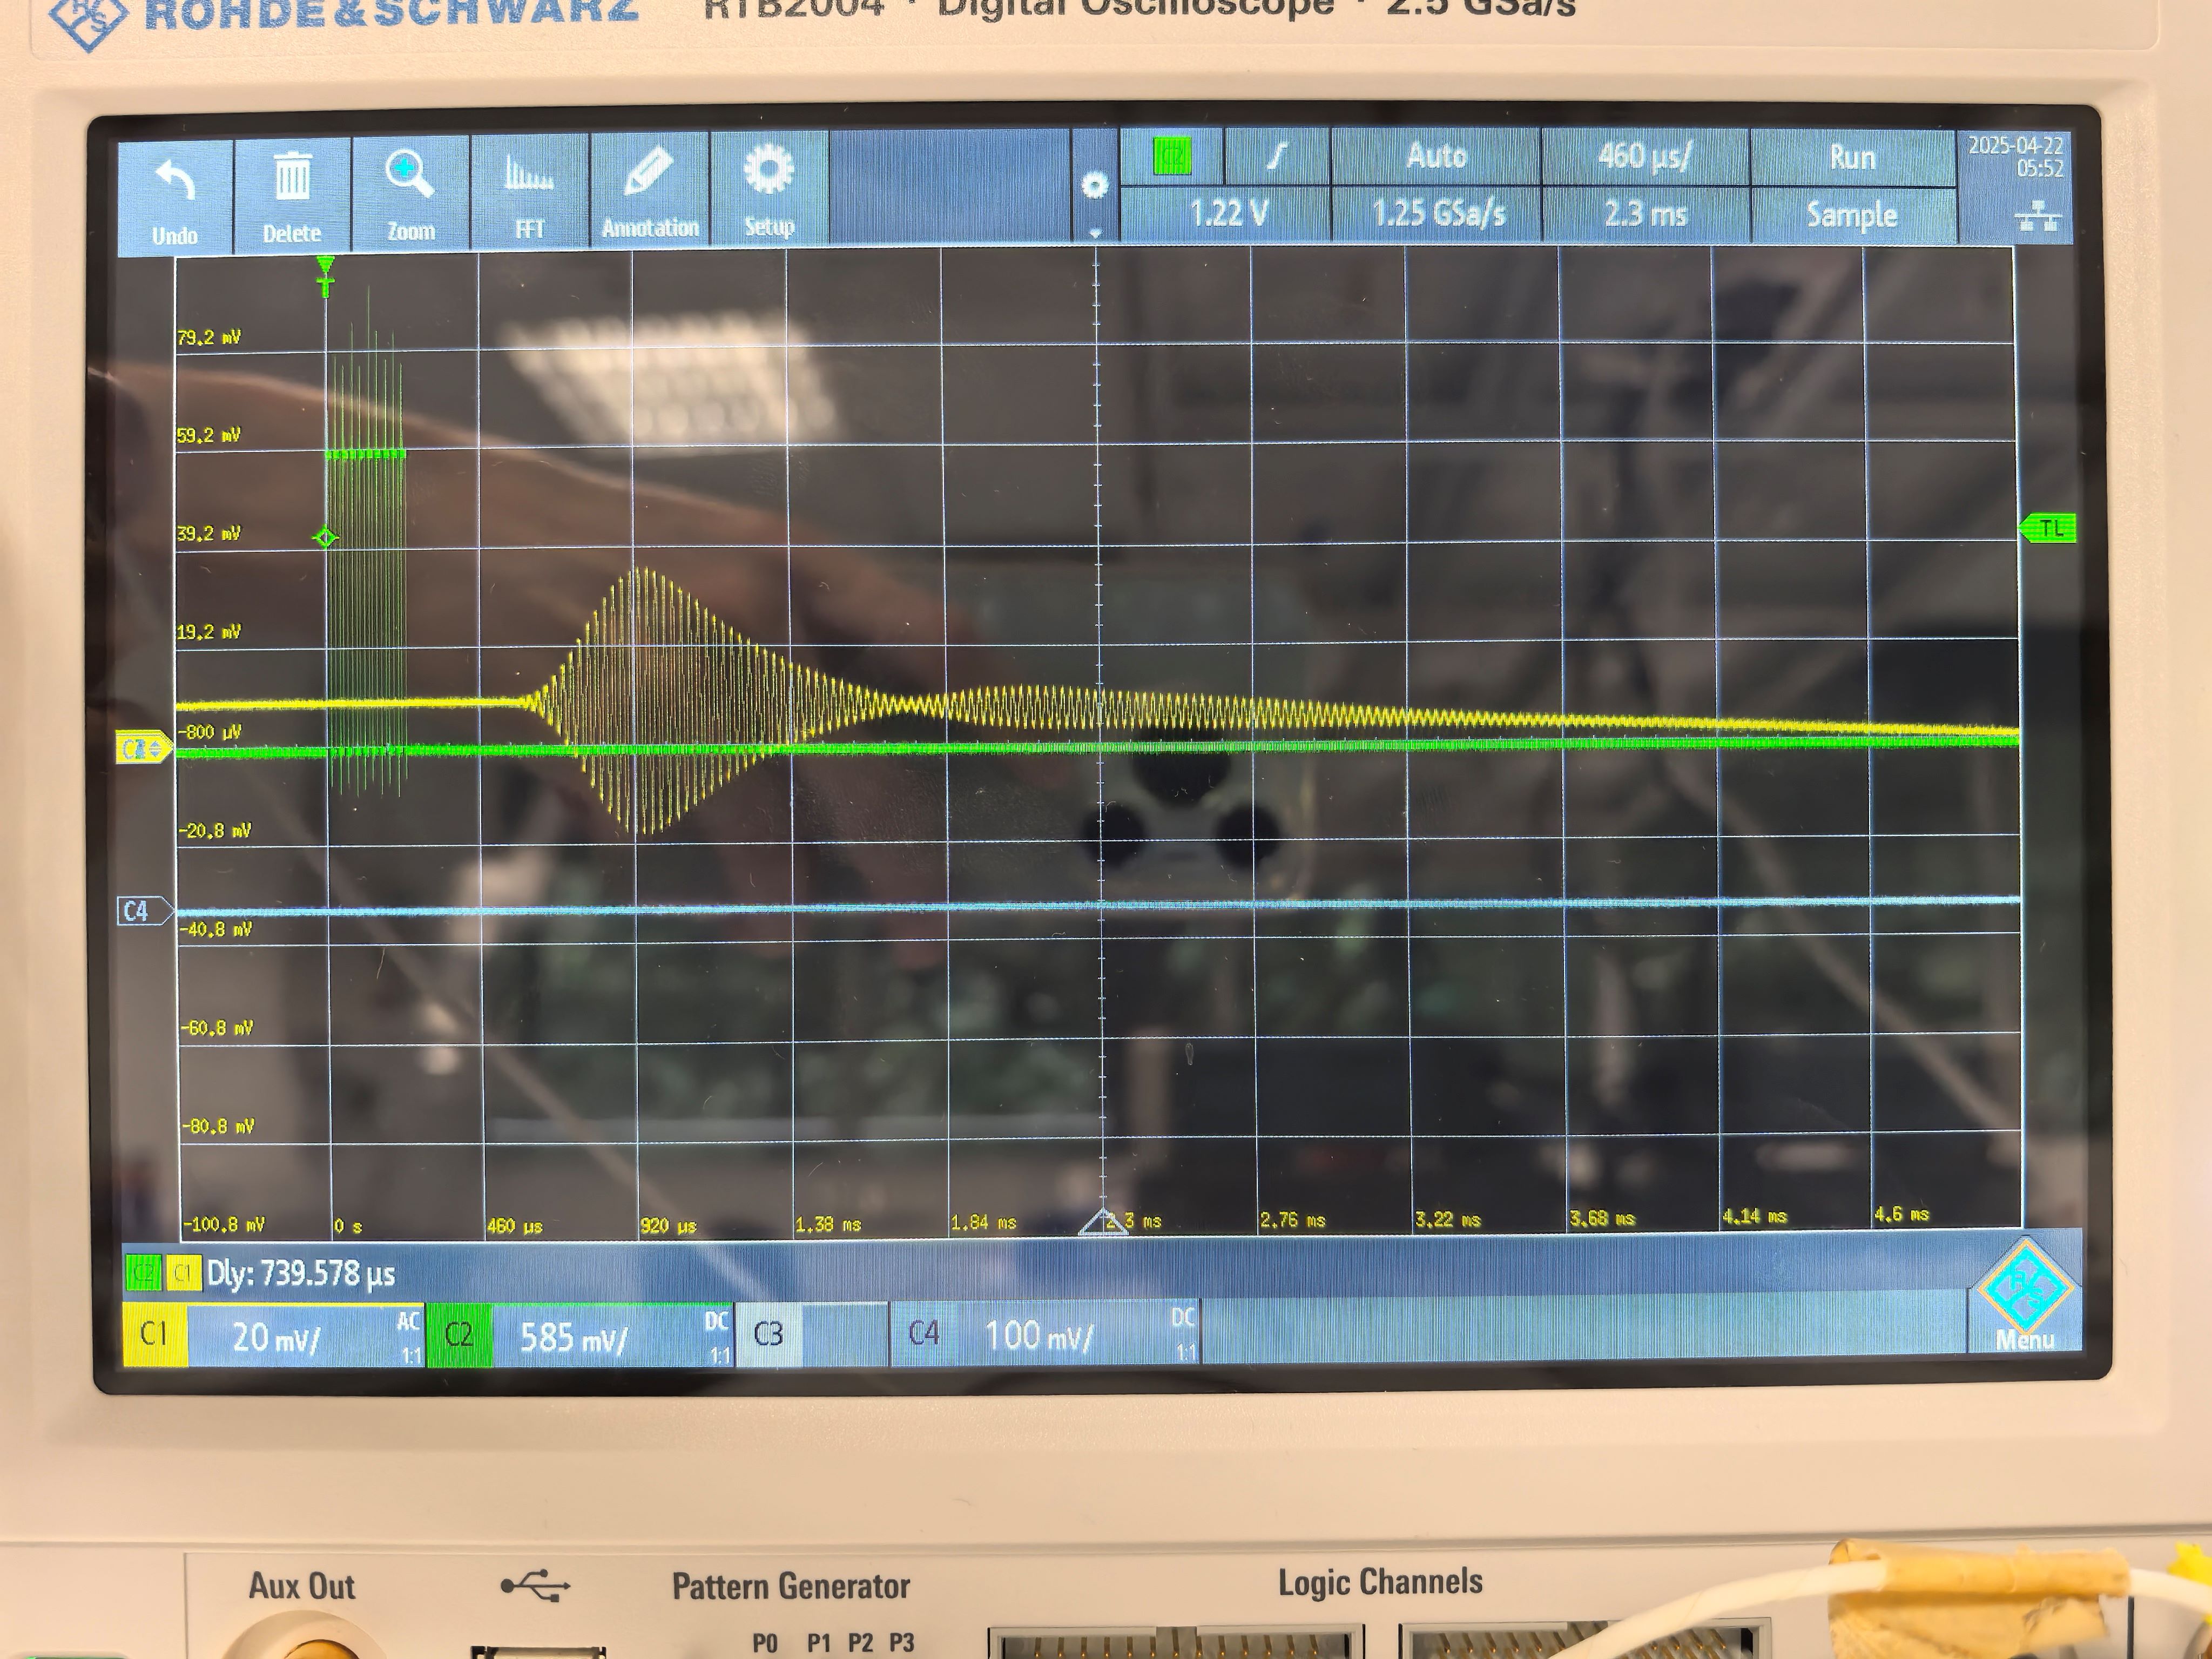Click the rising-edge trigger slope icon
Screen dimensions: 2212x1659
1276,156
